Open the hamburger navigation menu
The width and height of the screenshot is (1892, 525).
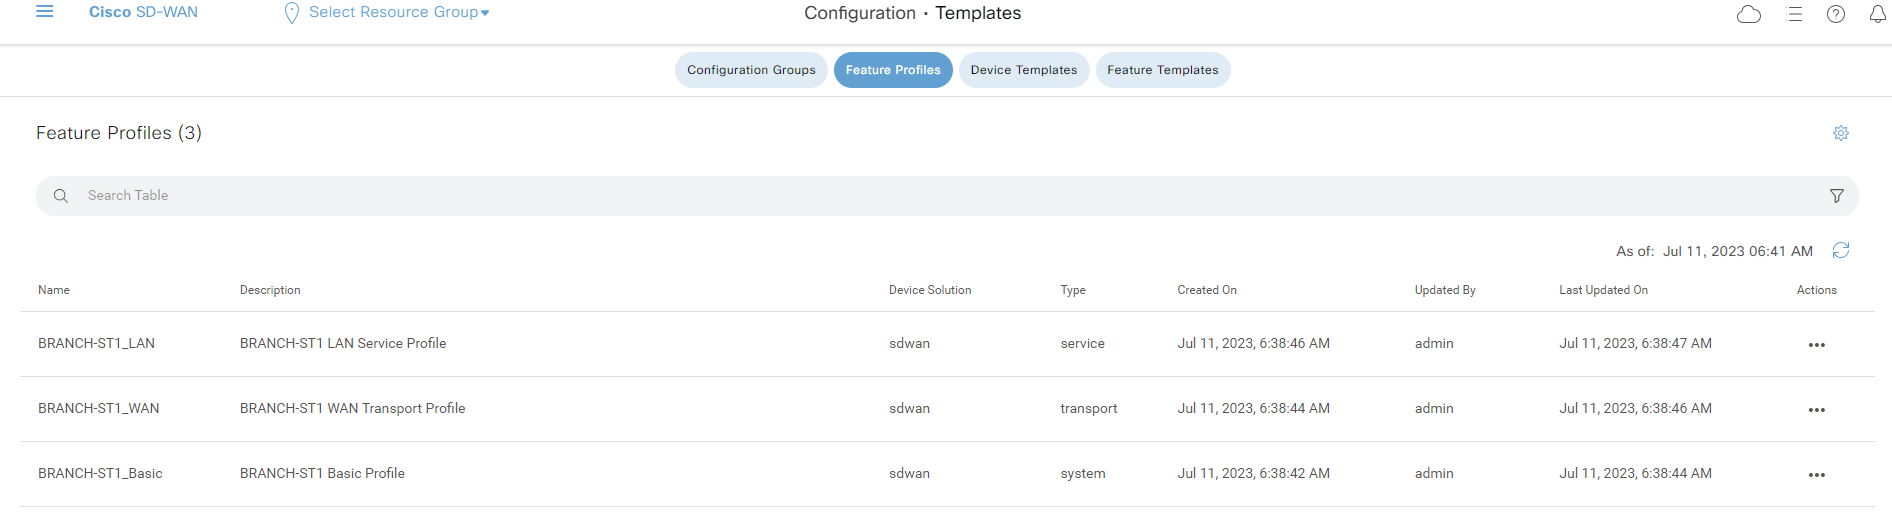tap(44, 12)
